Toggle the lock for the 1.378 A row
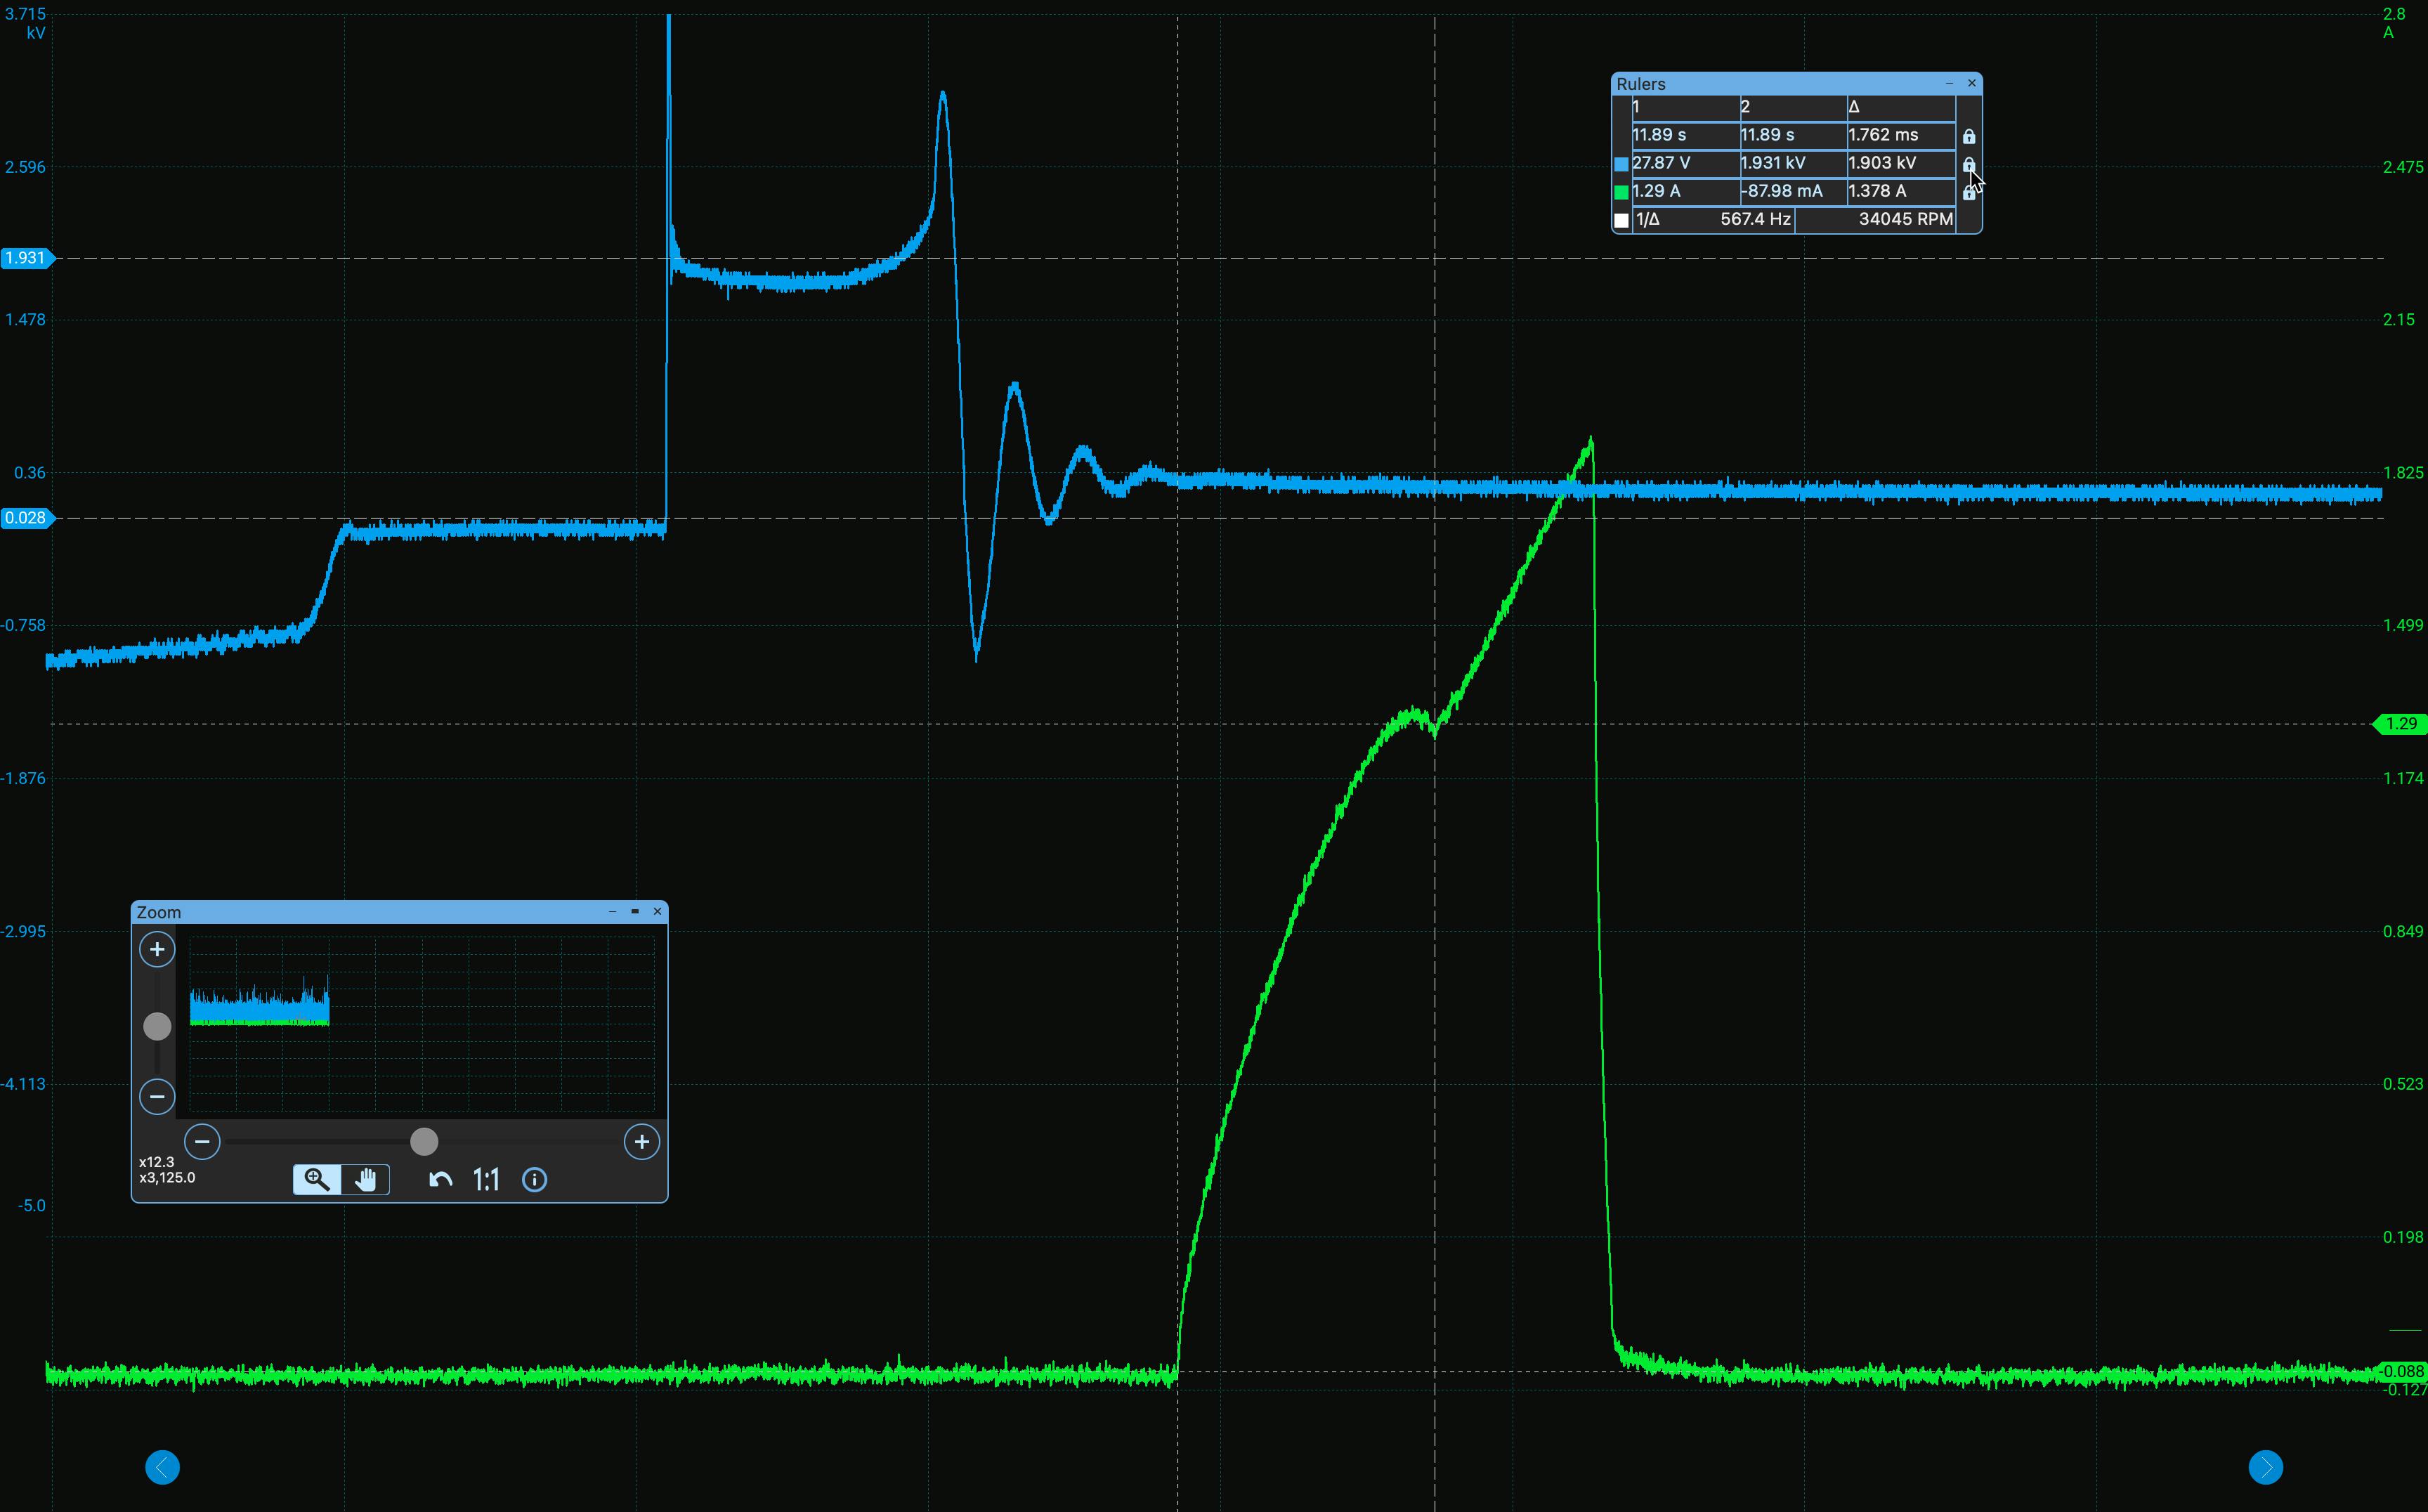 click(1970, 192)
